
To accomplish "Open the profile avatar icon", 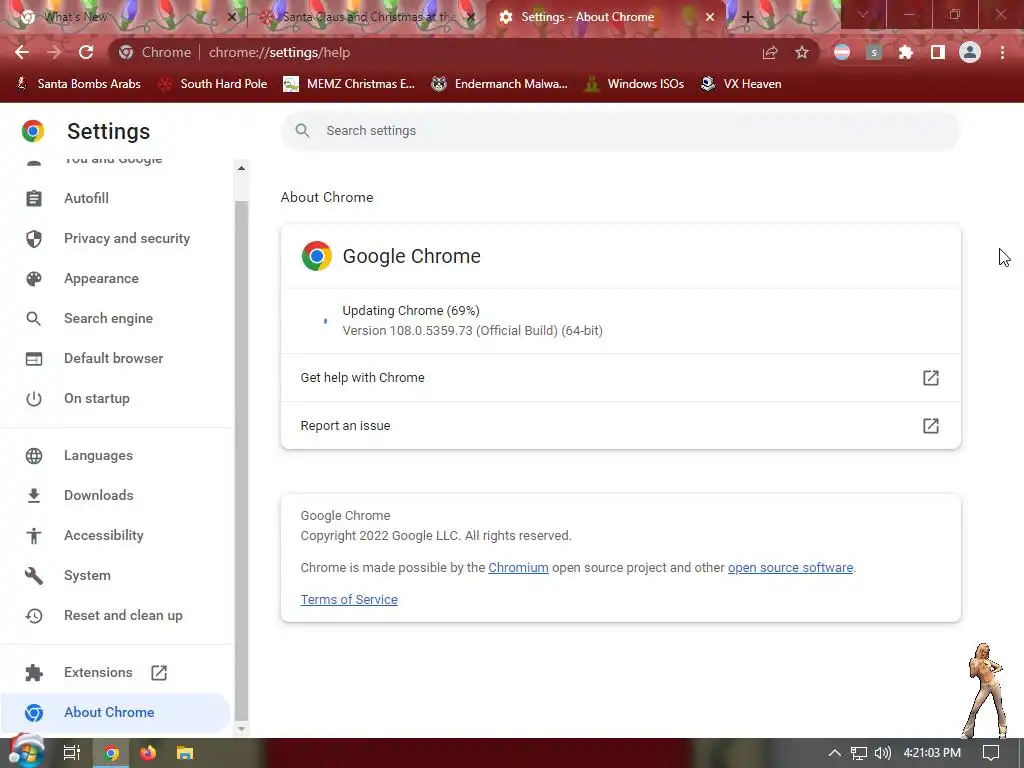I will (x=970, y=52).
